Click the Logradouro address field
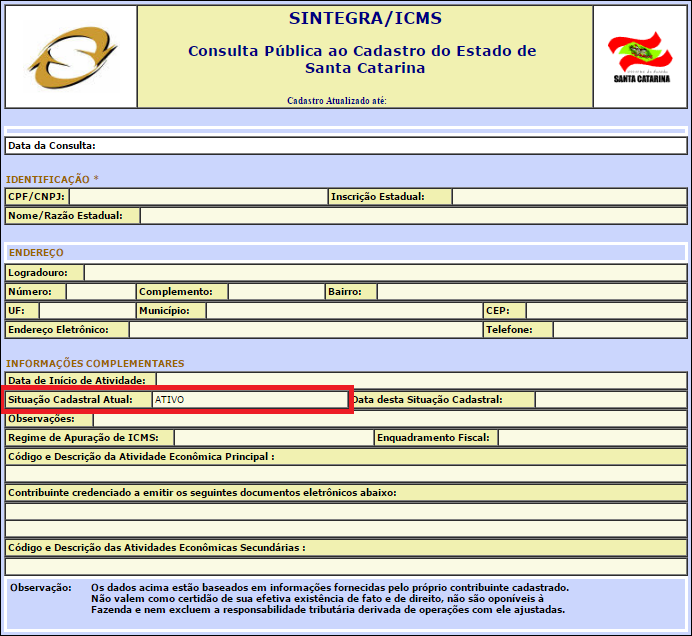 [385, 273]
